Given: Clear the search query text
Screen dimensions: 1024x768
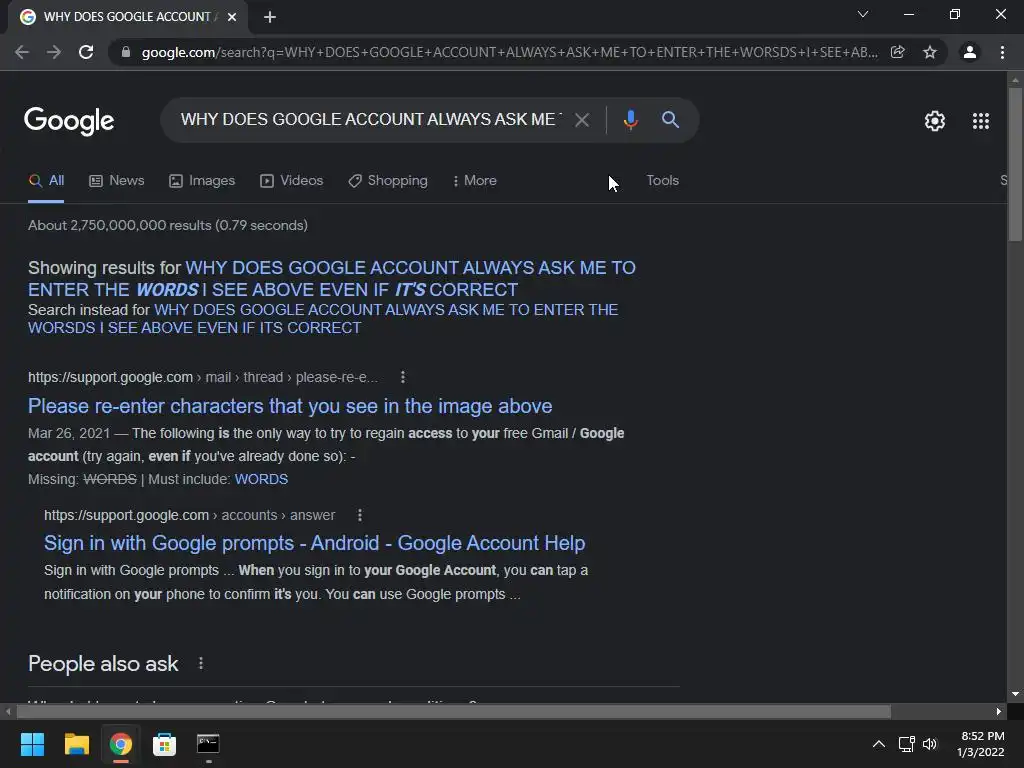Looking at the screenshot, I should pos(582,120).
